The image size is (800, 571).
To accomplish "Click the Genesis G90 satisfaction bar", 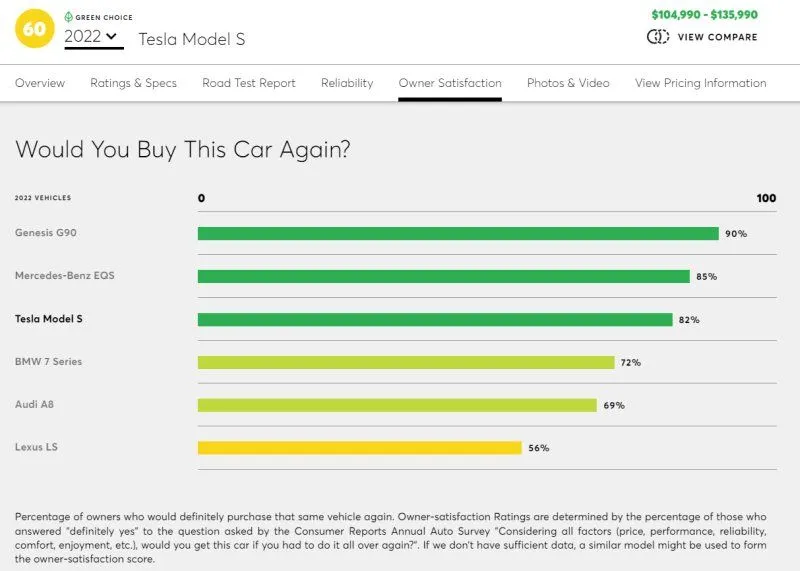I will [x=458, y=233].
